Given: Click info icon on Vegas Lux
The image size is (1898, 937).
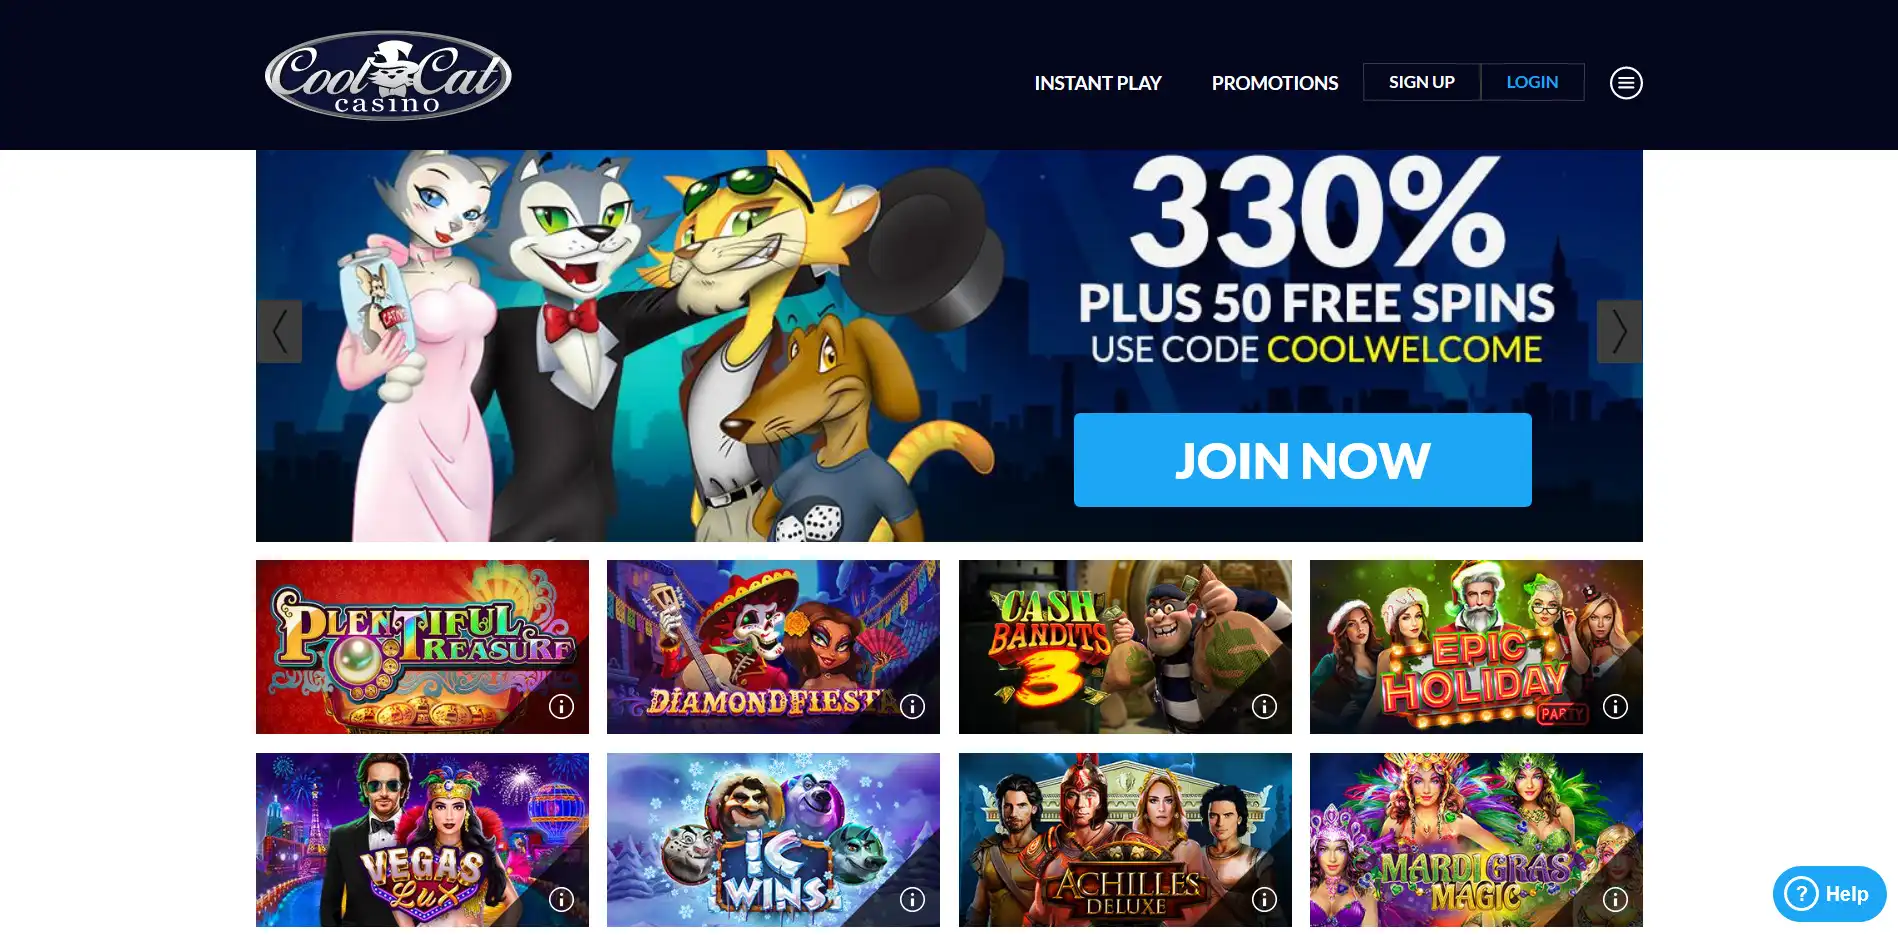Looking at the screenshot, I should tap(561, 900).
